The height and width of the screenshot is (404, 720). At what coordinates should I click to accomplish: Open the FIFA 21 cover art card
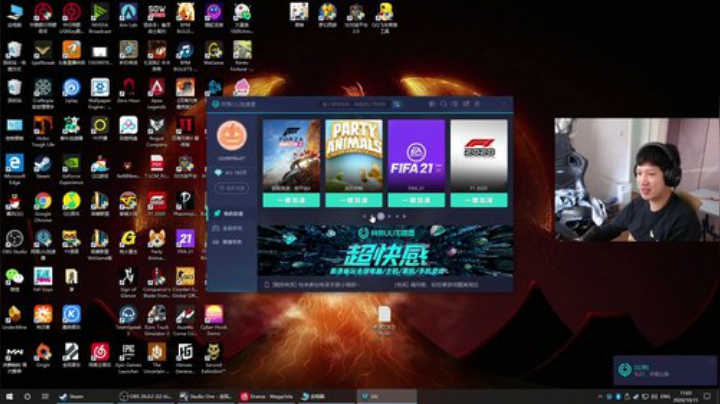(x=416, y=155)
